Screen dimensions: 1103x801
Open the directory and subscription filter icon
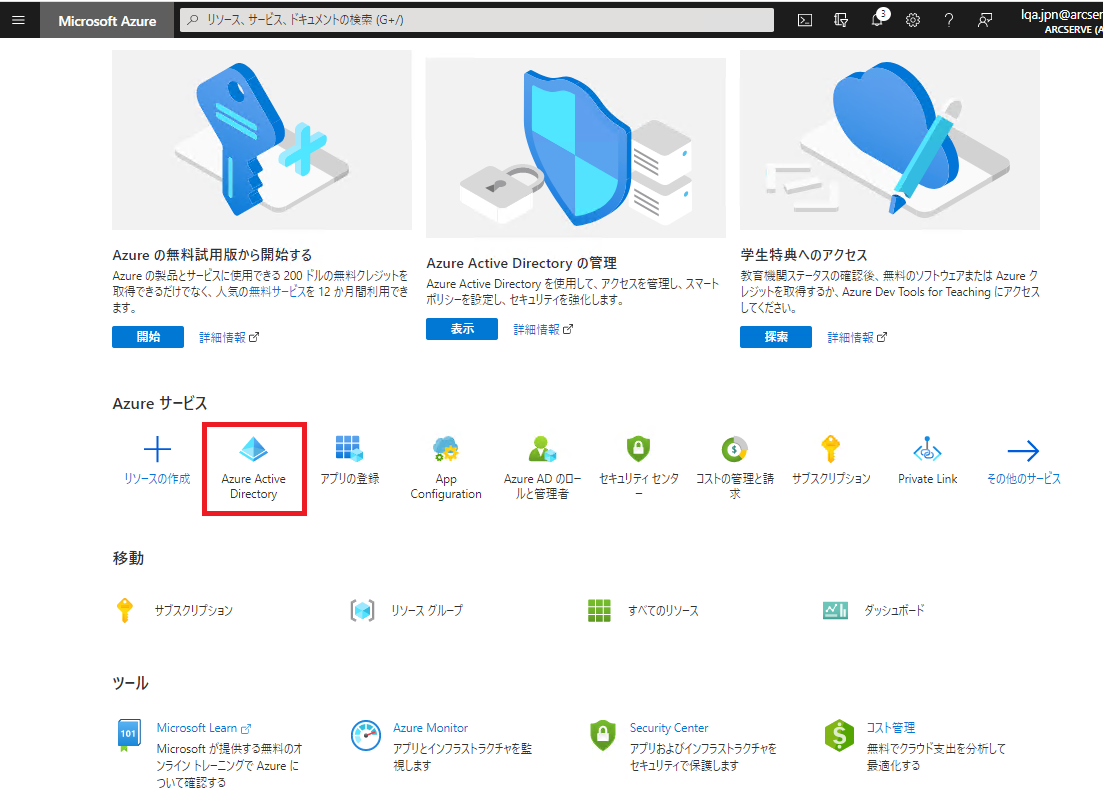coord(841,20)
